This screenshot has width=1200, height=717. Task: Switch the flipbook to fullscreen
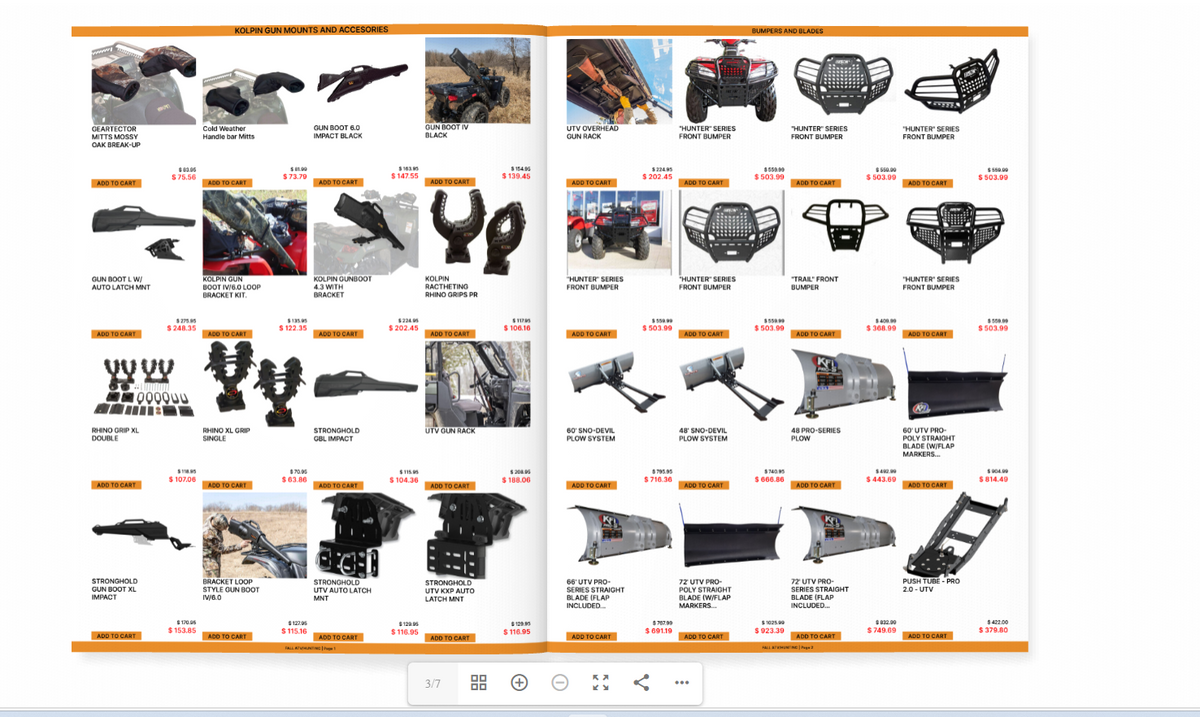(x=601, y=683)
